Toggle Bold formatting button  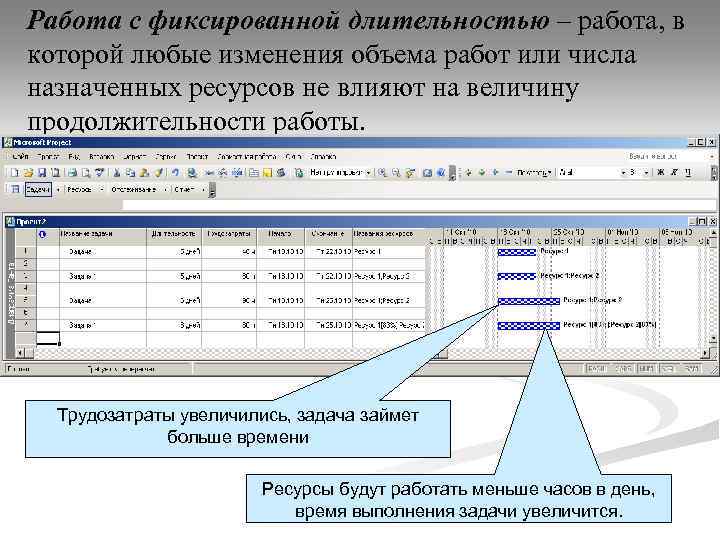[661, 173]
